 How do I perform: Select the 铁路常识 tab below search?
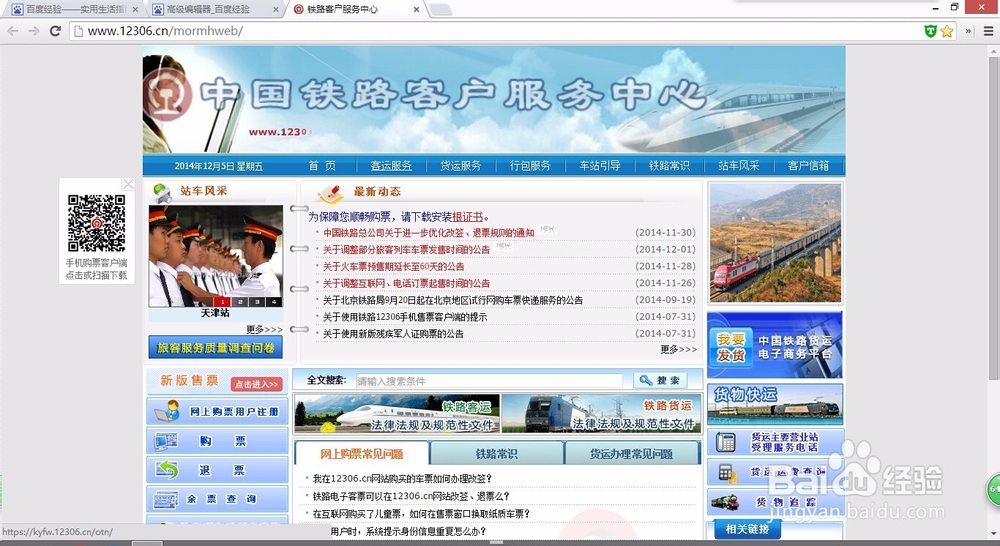[497, 454]
